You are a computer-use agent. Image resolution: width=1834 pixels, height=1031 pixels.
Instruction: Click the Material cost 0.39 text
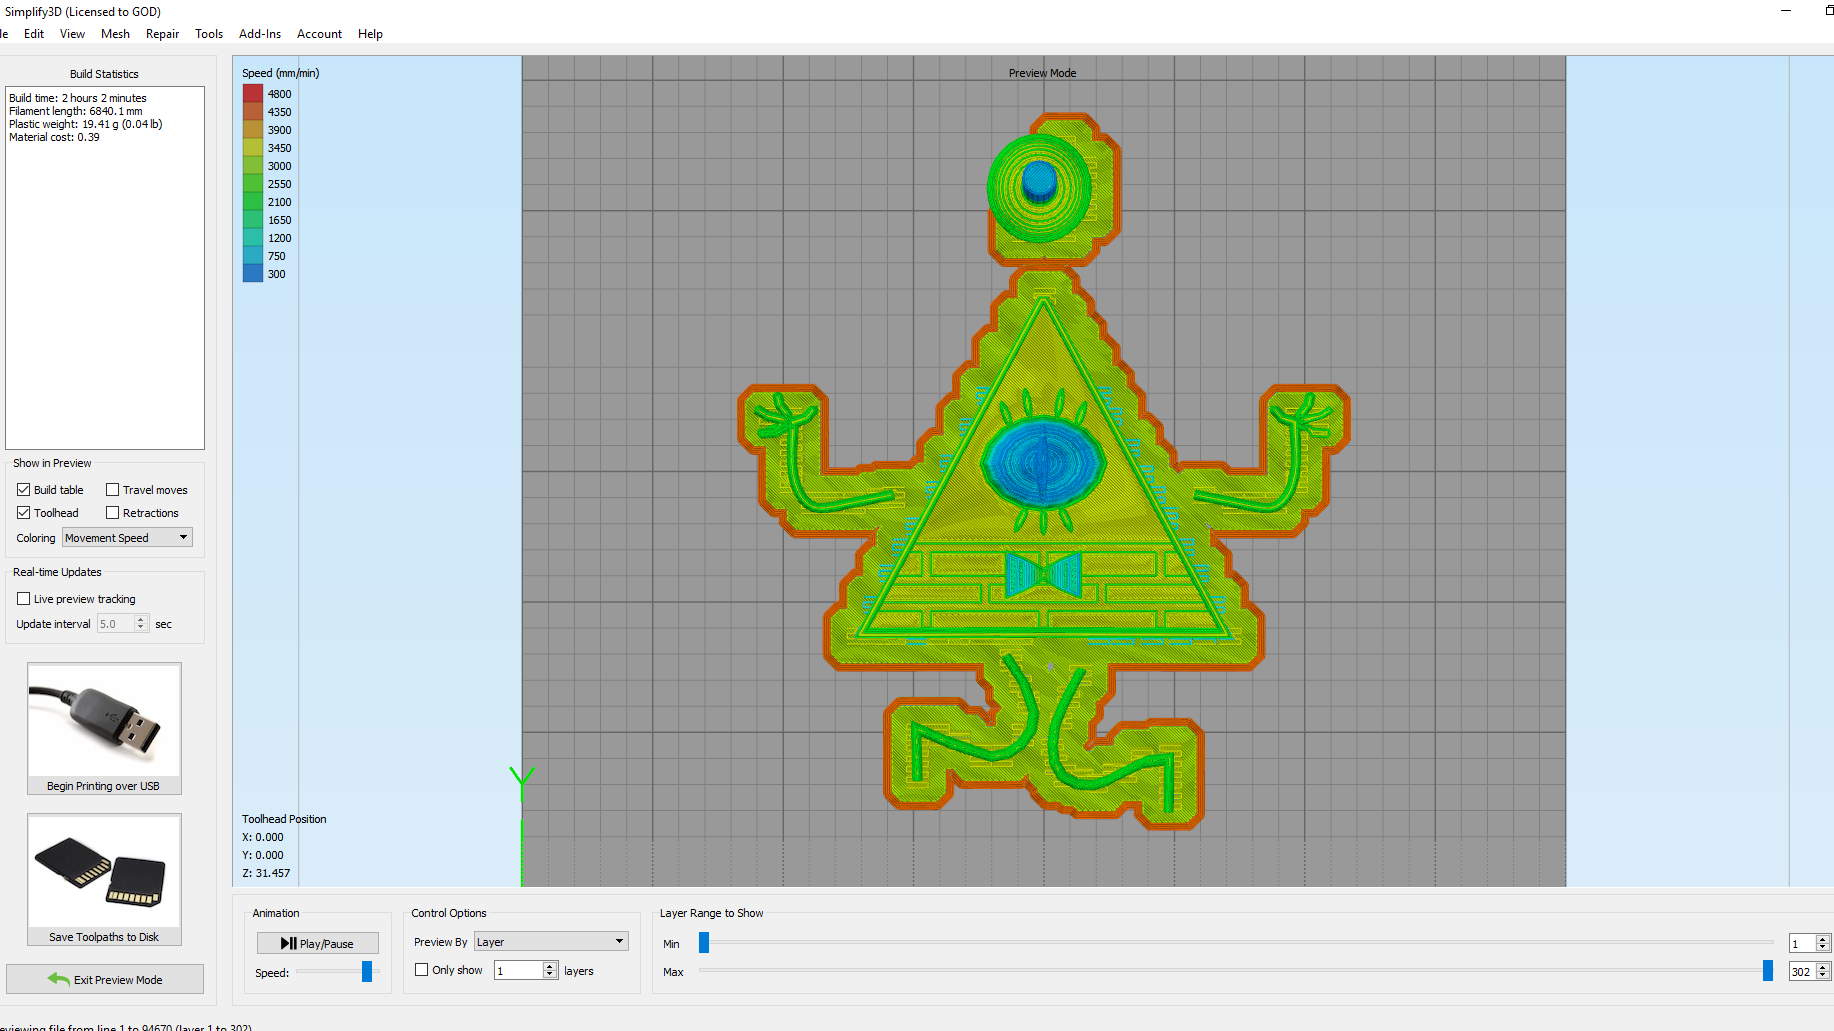coord(54,137)
